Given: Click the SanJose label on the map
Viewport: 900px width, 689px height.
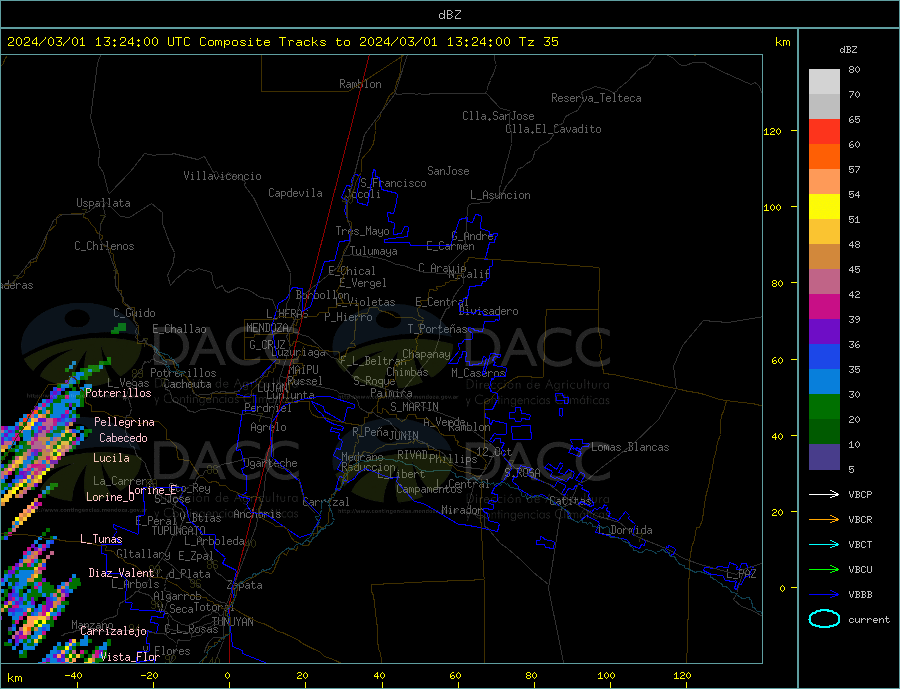Looking at the screenshot, I should tap(448, 171).
